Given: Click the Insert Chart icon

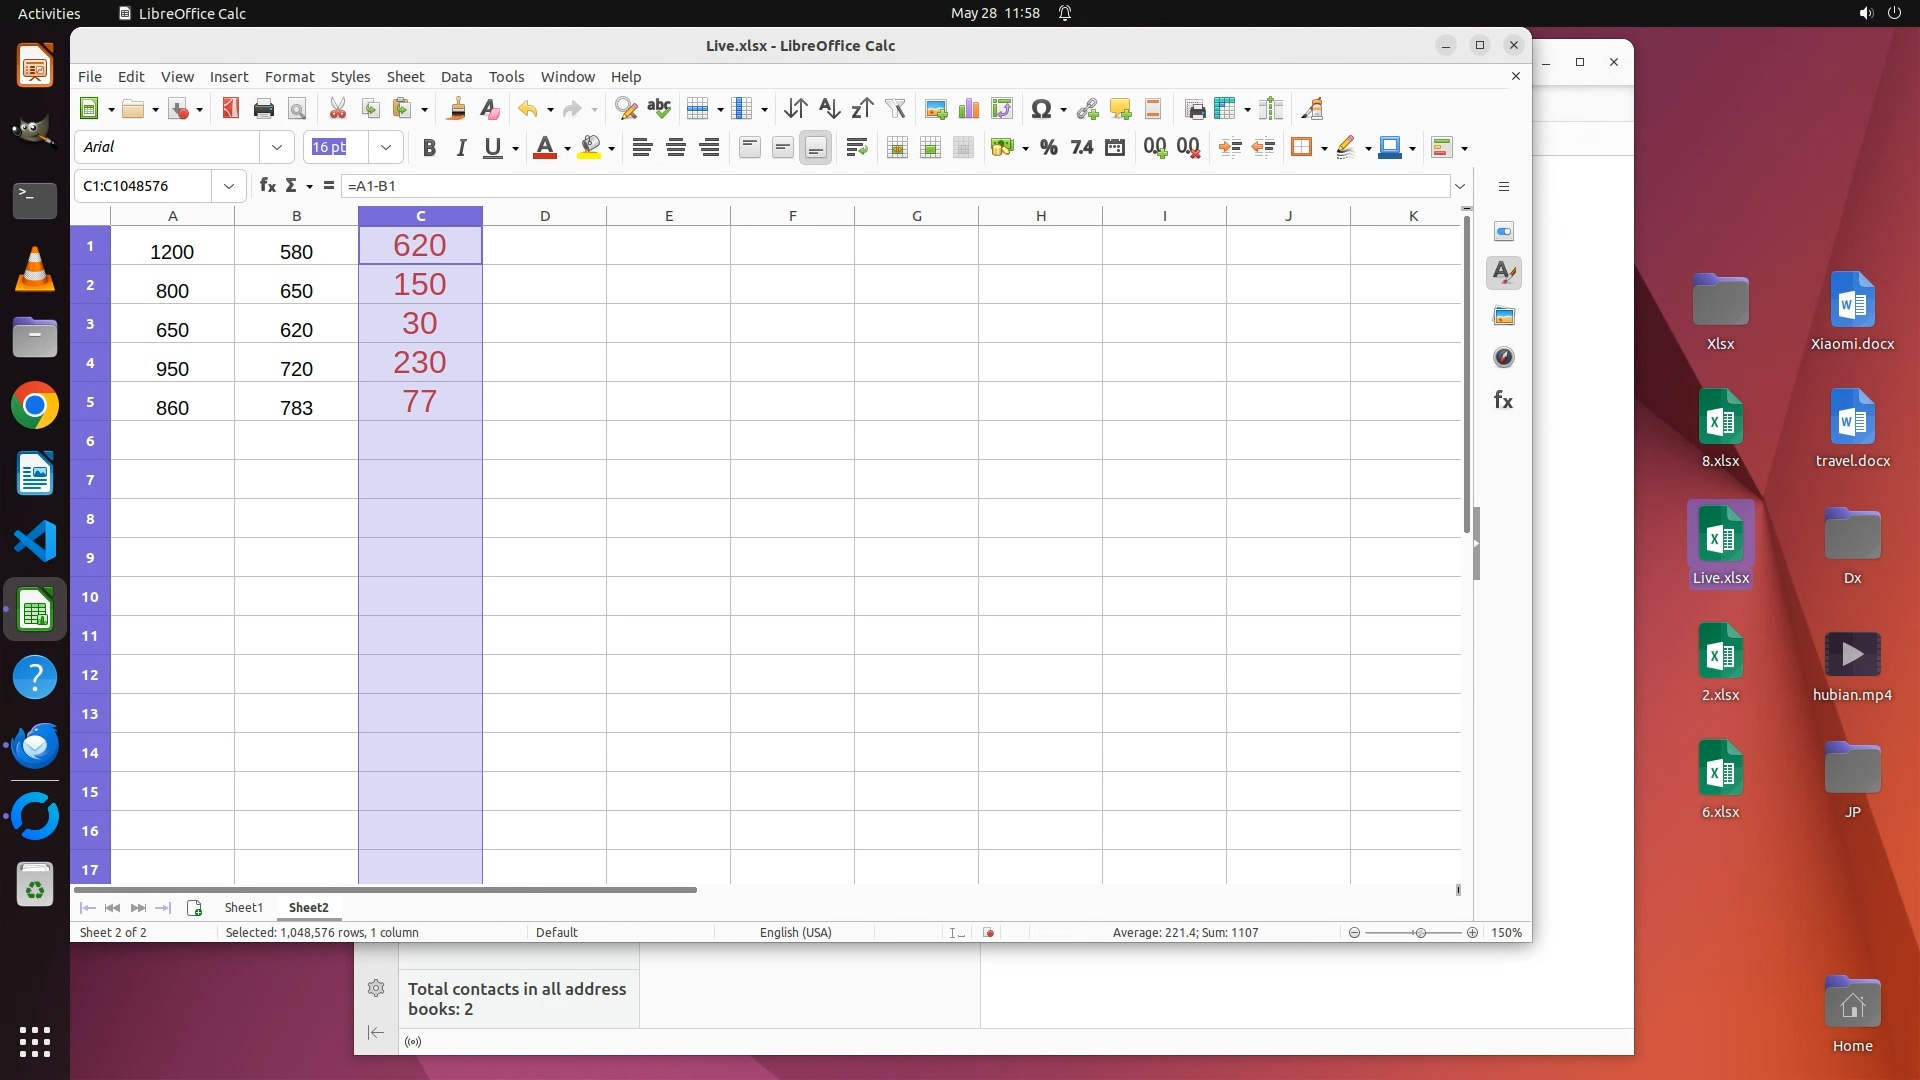Looking at the screenshot, I should click(x=968, y=109).
